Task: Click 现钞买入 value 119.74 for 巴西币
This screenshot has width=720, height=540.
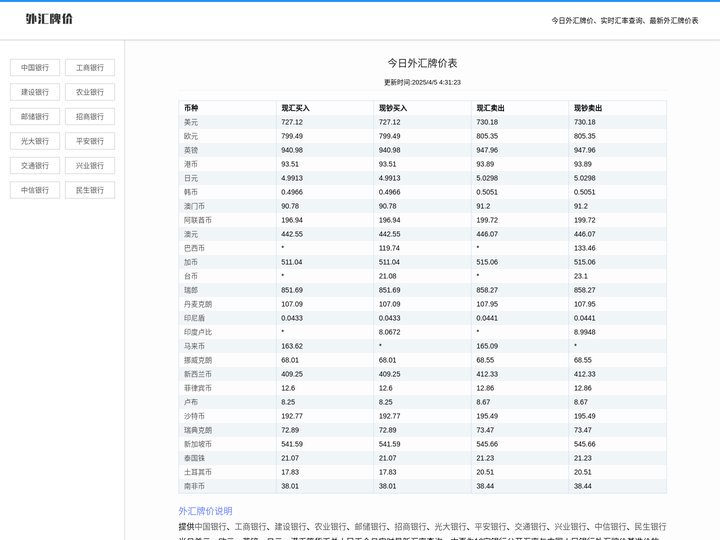Action: click(389, 248)
